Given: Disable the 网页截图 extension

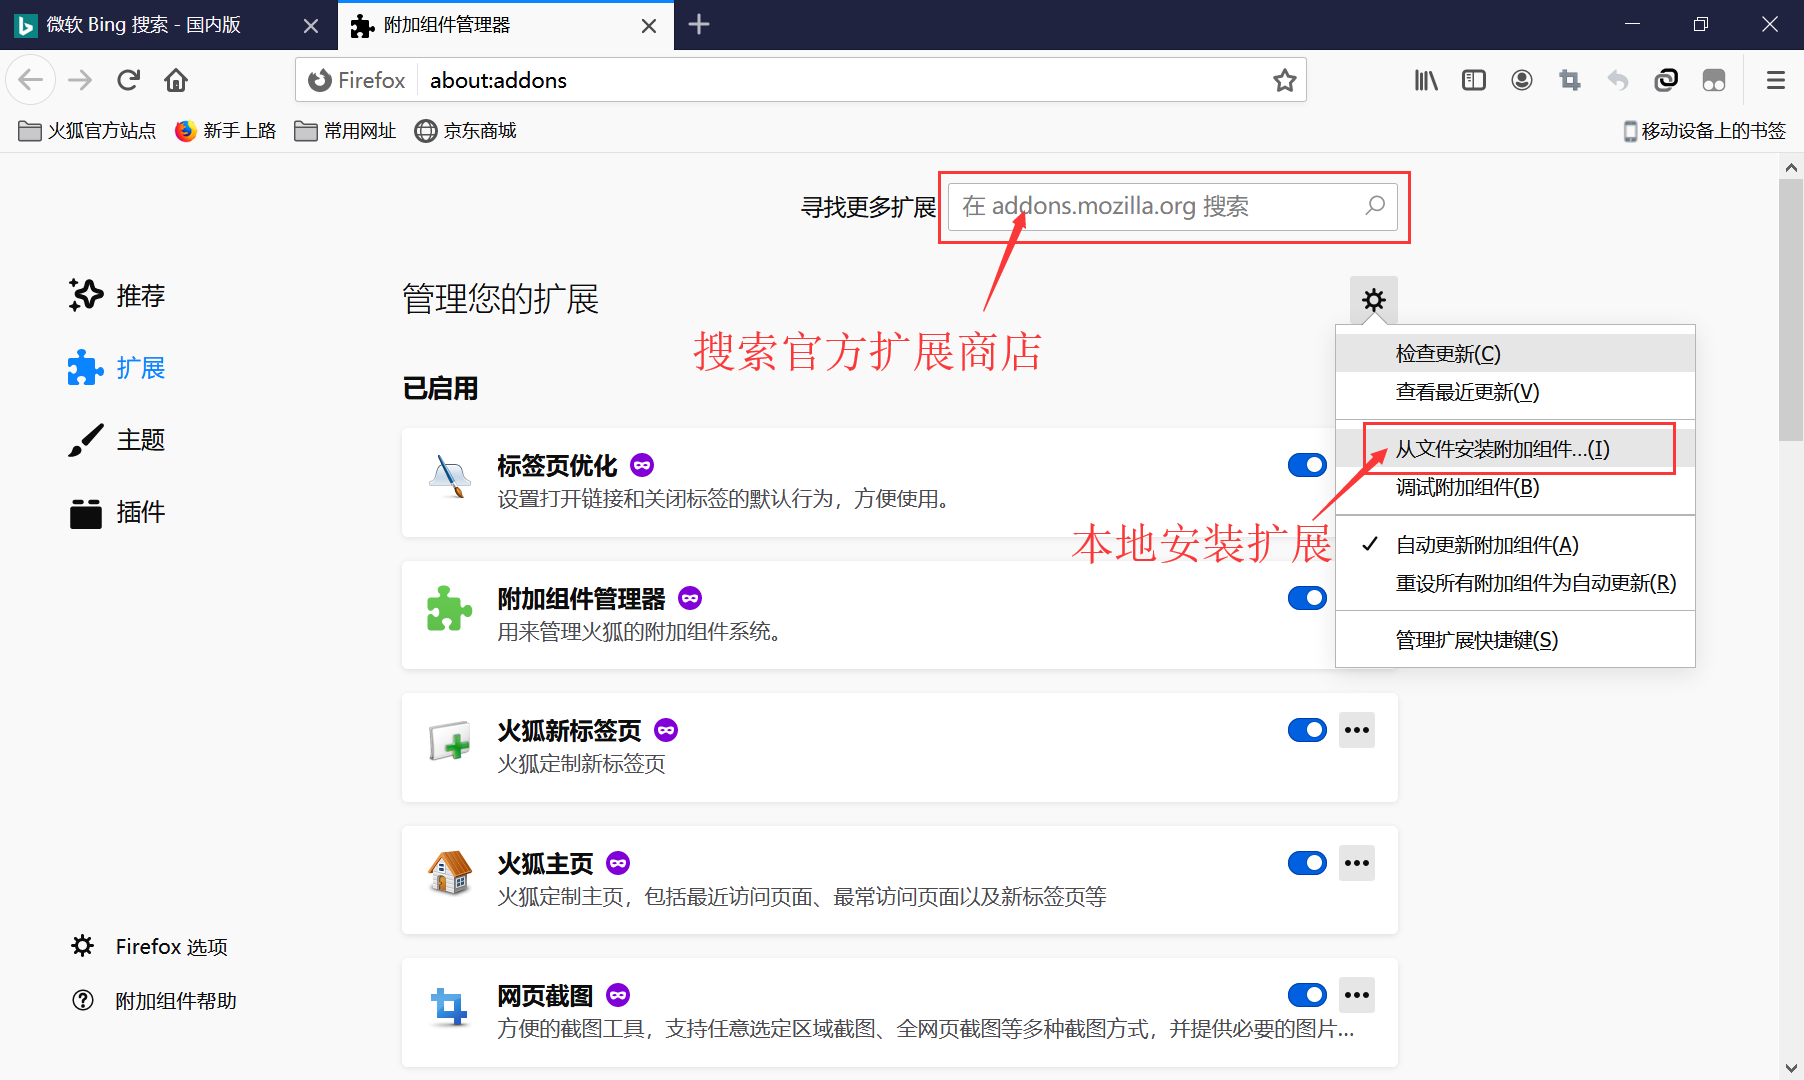Looking at the screenshot, I should (x=1307, y=994).
